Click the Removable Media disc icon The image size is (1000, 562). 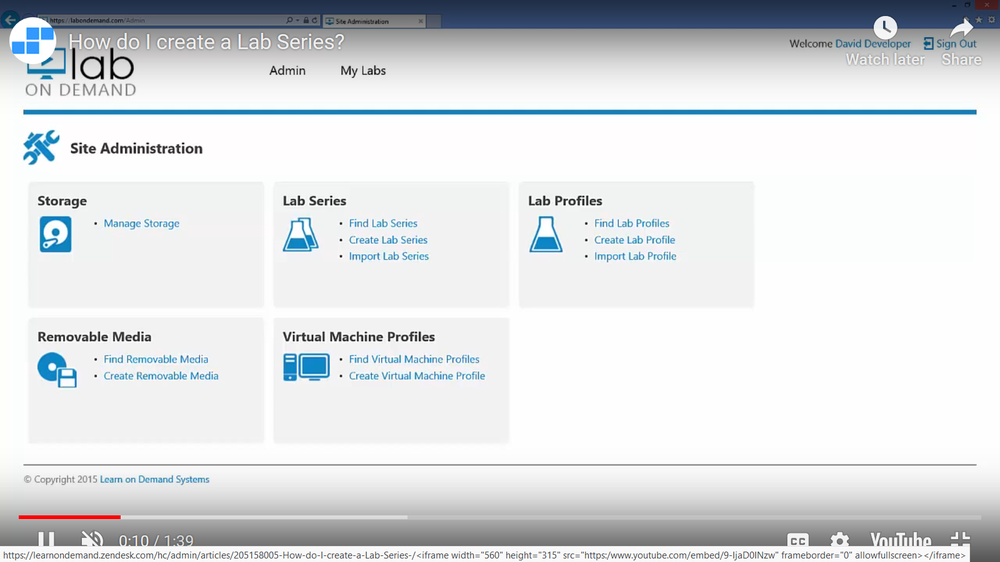click(57, 370)
